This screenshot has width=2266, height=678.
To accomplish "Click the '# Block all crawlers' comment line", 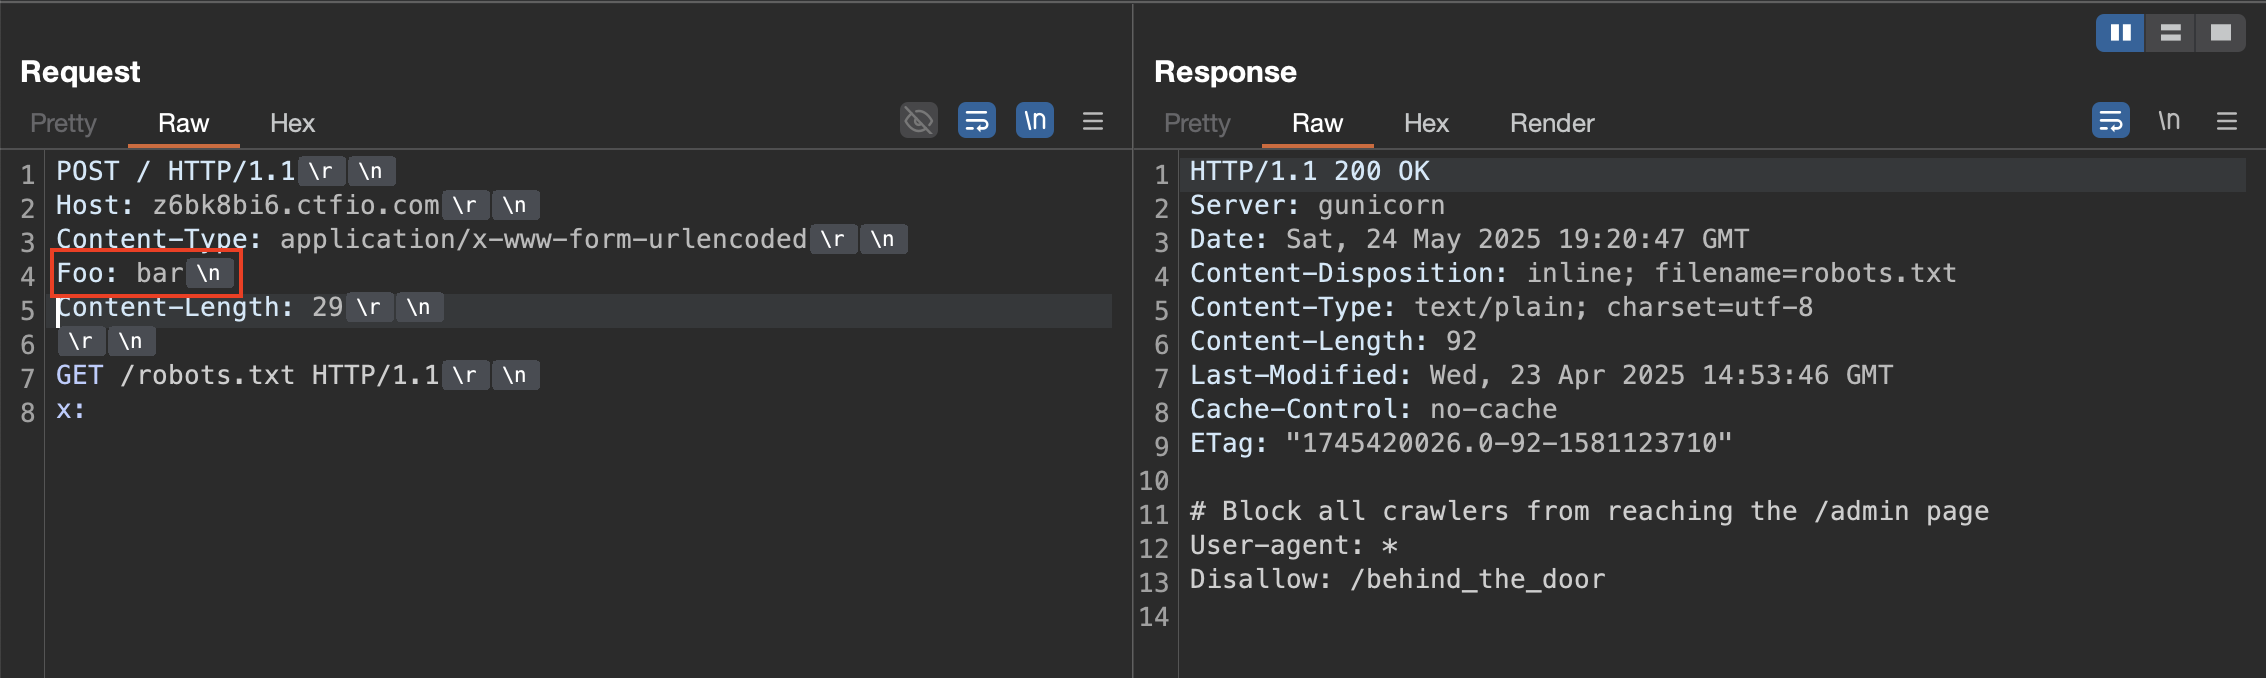I will click(x=1589, y=511).
